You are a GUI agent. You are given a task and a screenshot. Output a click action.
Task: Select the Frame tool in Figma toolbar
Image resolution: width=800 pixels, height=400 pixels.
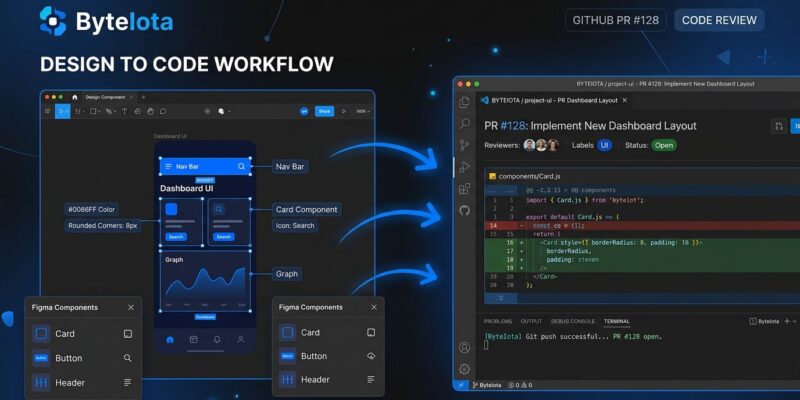click(78, 111)
